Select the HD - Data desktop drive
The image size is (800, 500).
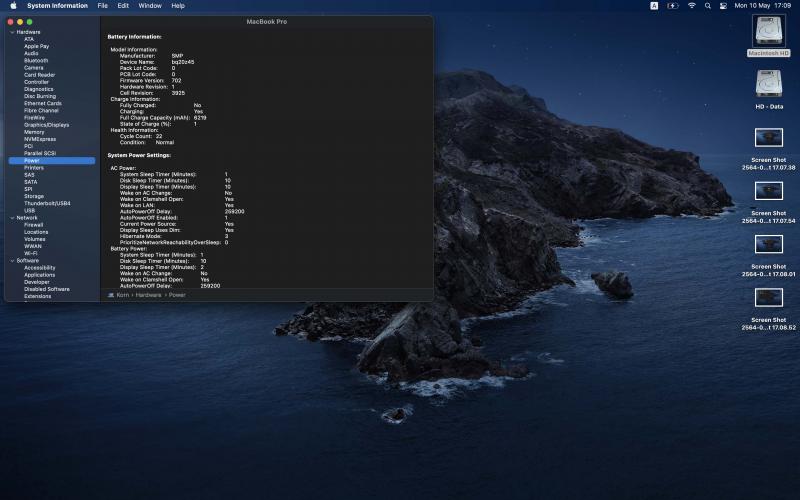tap(769, 89)
